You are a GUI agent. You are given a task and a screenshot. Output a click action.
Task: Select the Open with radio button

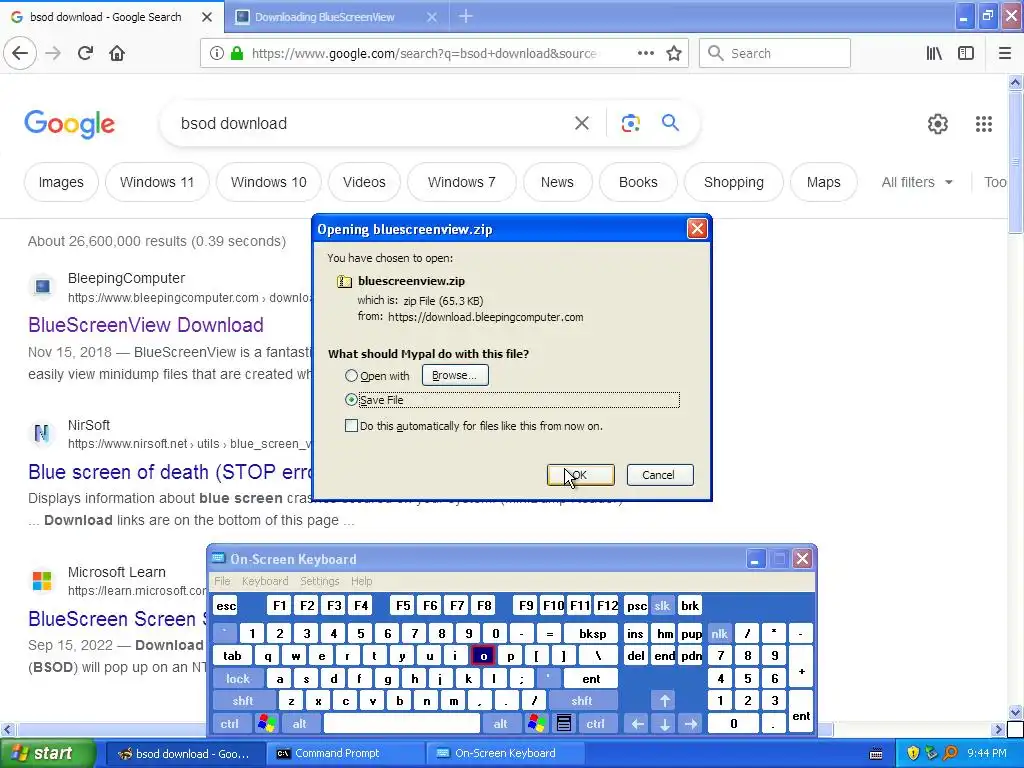click(351, 376)
